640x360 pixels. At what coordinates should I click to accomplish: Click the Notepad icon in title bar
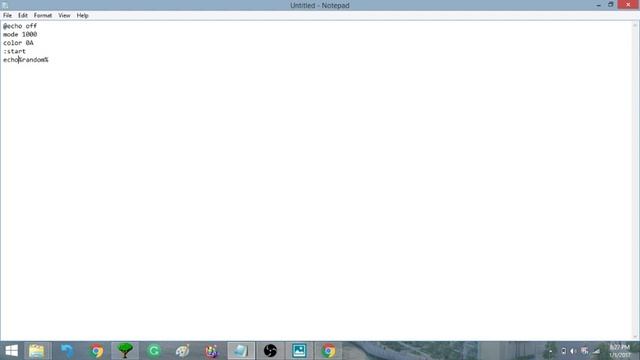tap(5, 5)
